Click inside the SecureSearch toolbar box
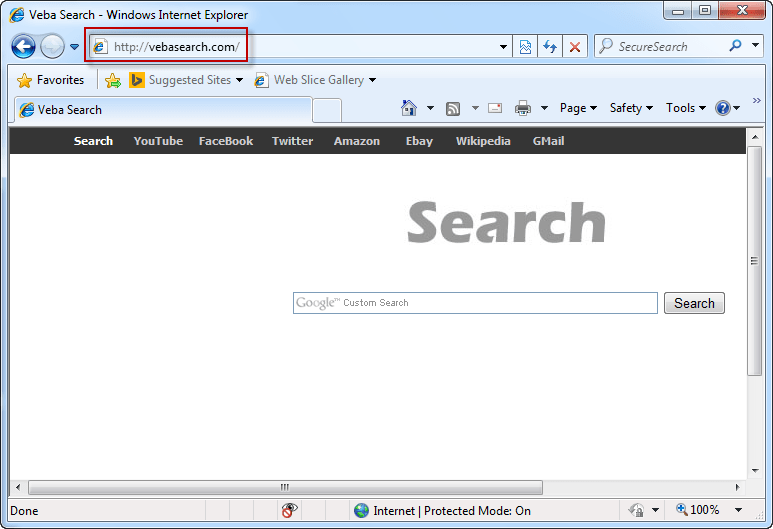 click(x=661, y=47)
